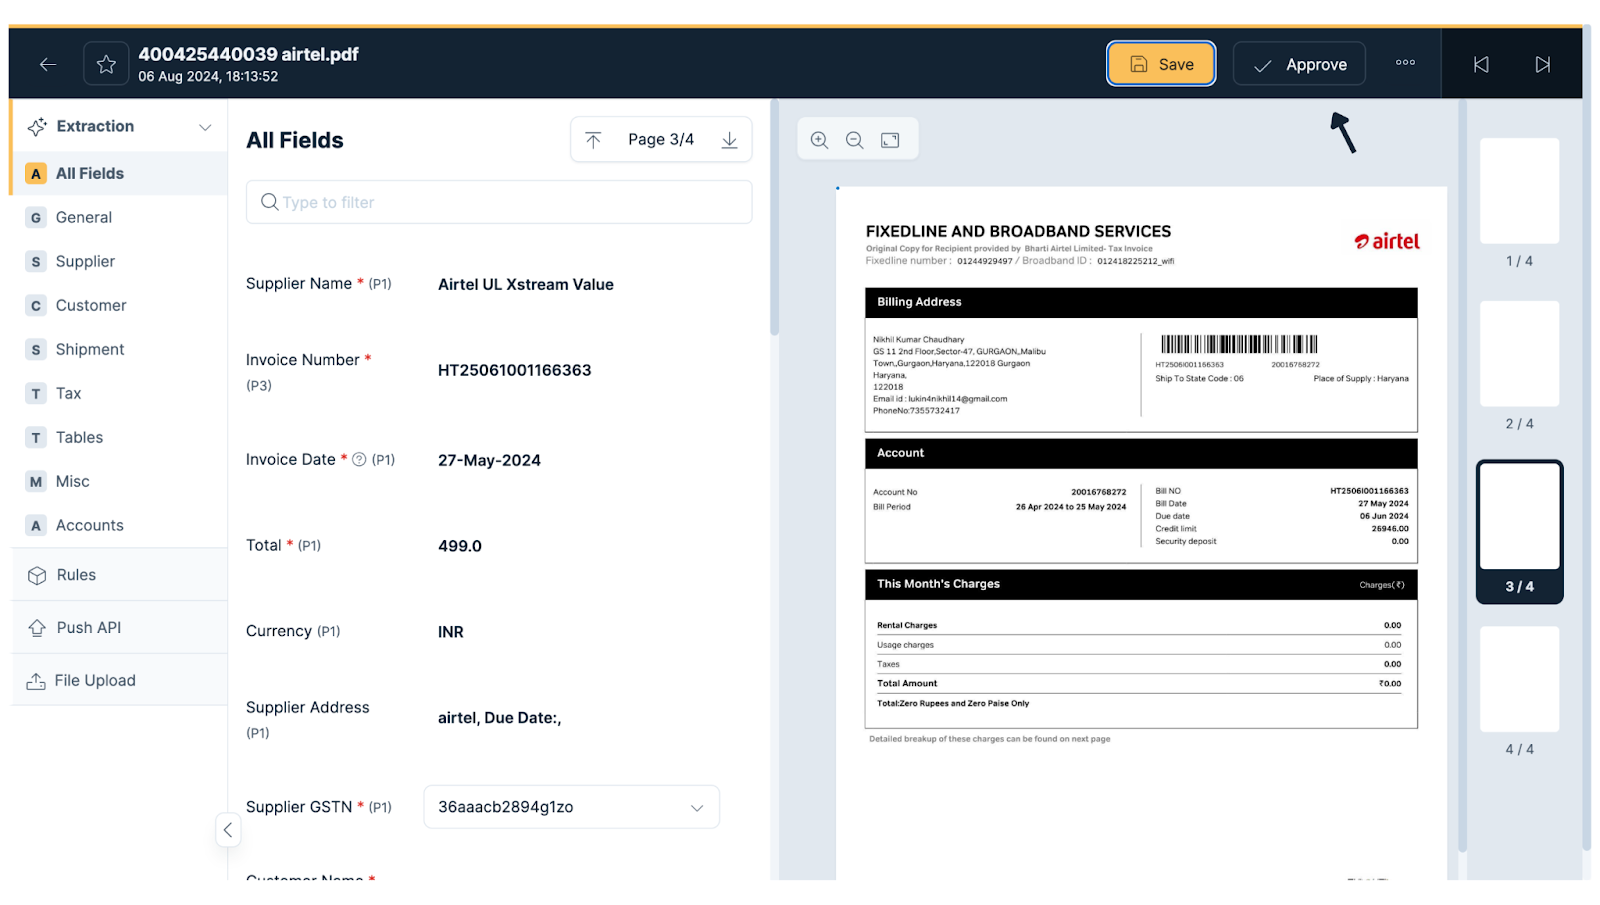The width and height of the screenshot is (1600, 905).
Task: Approve the invoice document
Action: pos(1299,64)
